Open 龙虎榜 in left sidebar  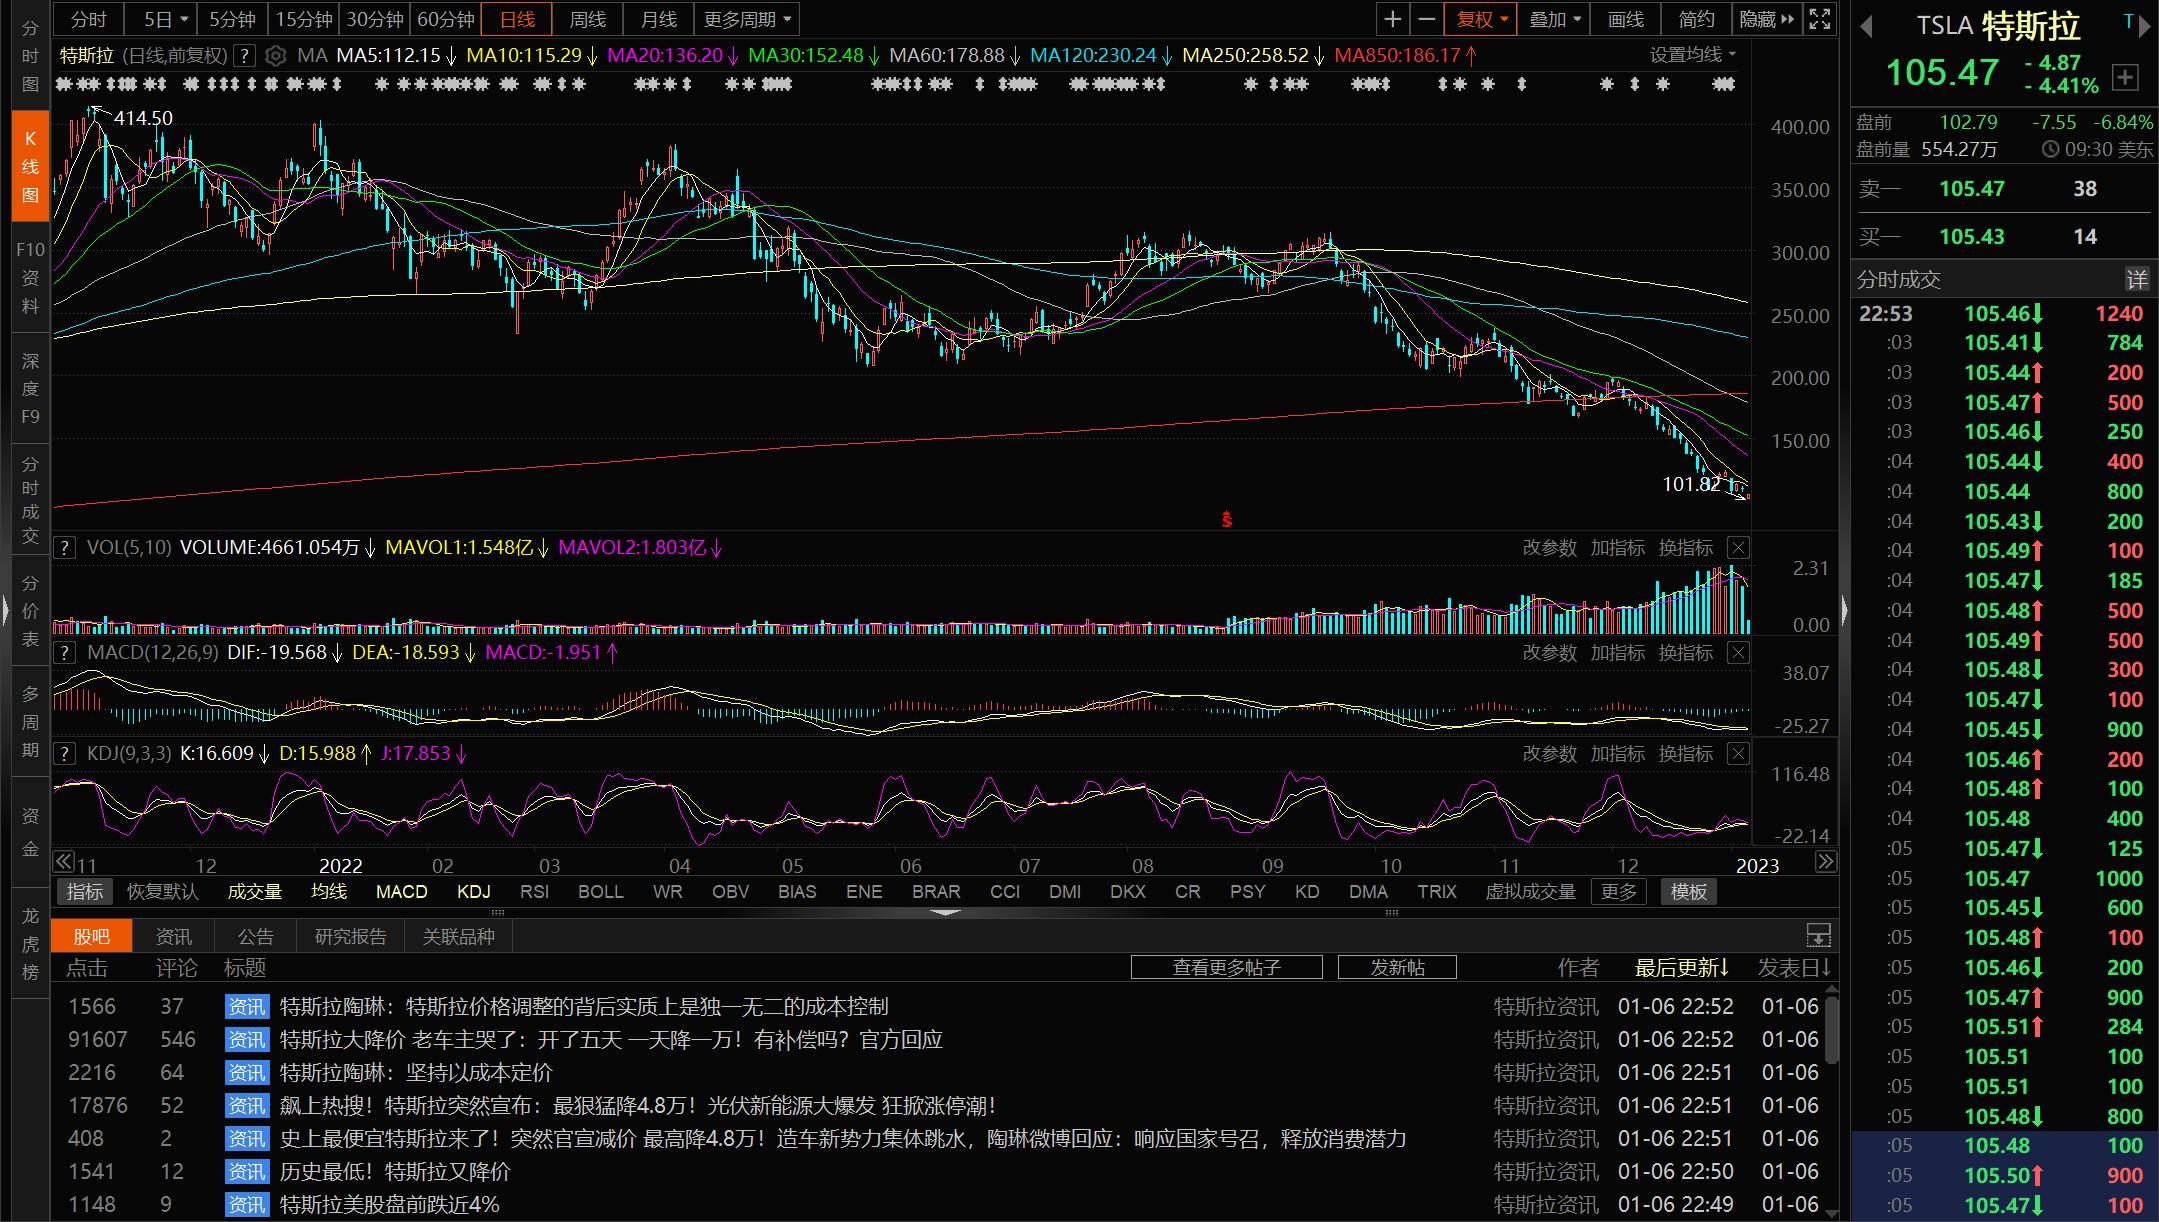point(30,943)
